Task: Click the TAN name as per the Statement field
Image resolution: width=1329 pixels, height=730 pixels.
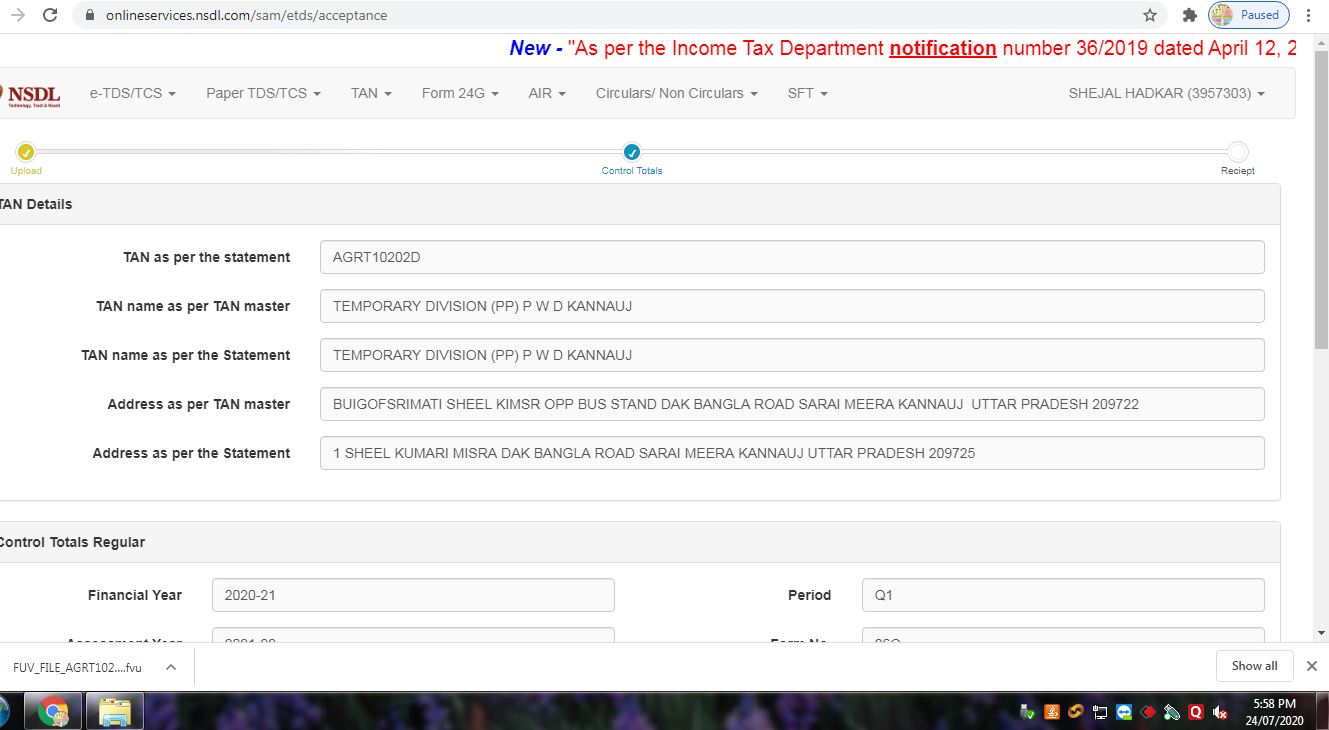Action: 792,355
